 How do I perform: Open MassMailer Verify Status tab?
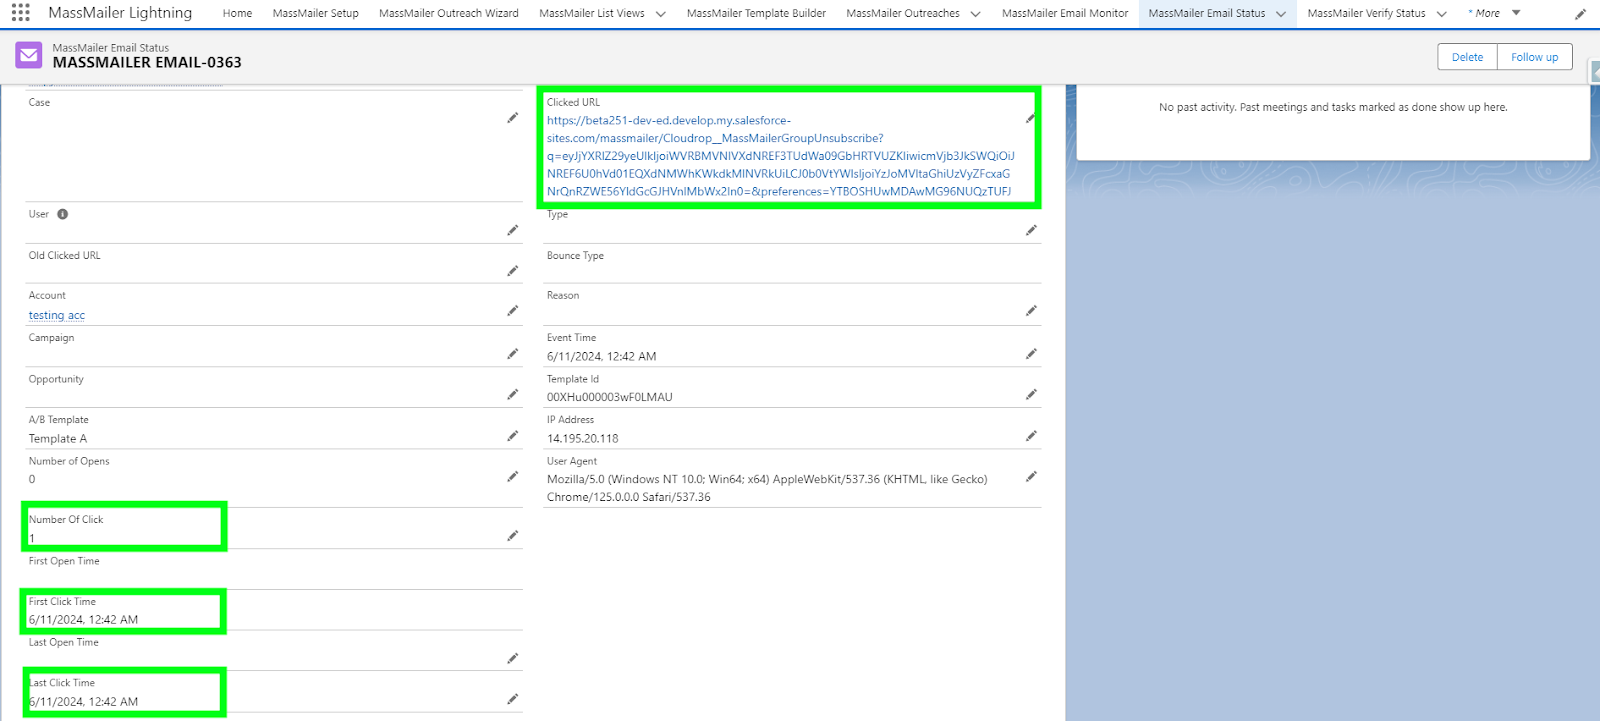point(1366,13)
